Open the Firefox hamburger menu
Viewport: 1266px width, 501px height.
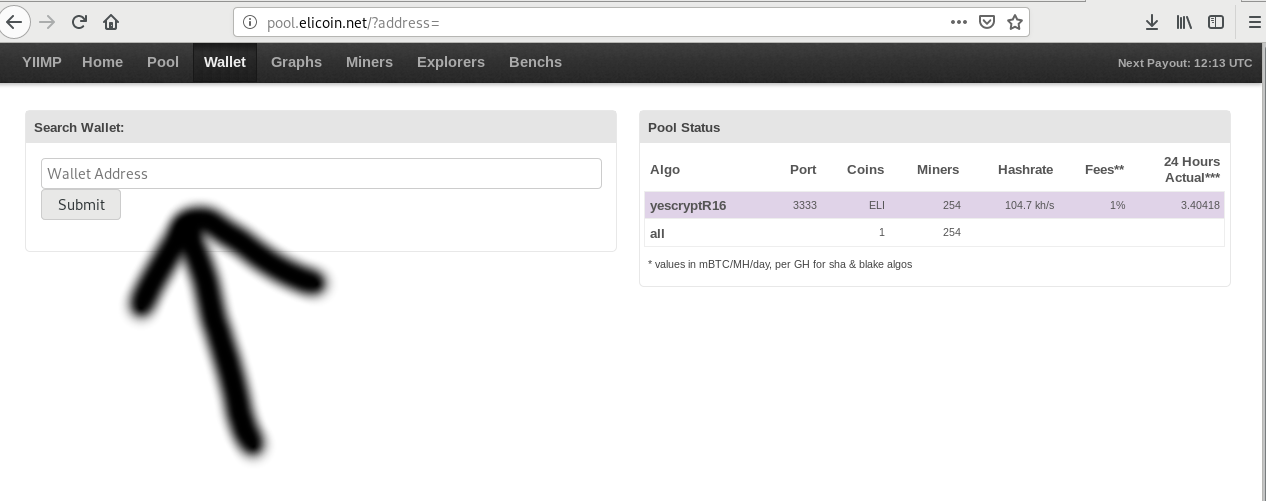pos(1255,22)
